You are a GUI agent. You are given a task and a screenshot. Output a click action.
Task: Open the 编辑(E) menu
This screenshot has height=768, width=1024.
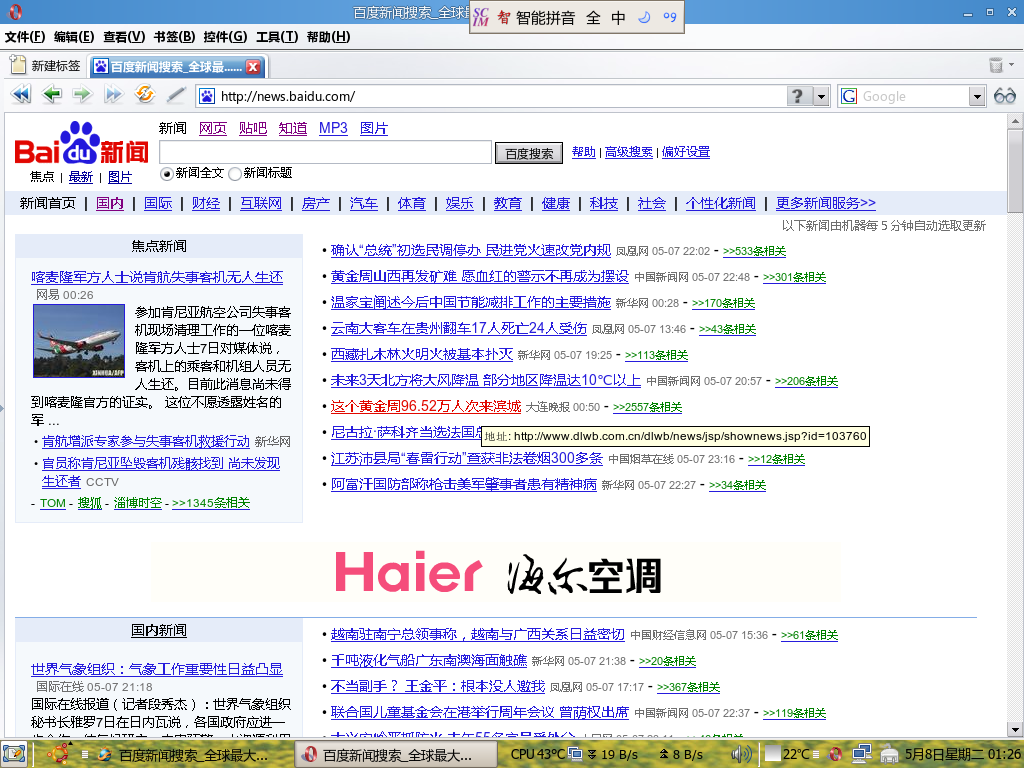[x=74, y=37]
